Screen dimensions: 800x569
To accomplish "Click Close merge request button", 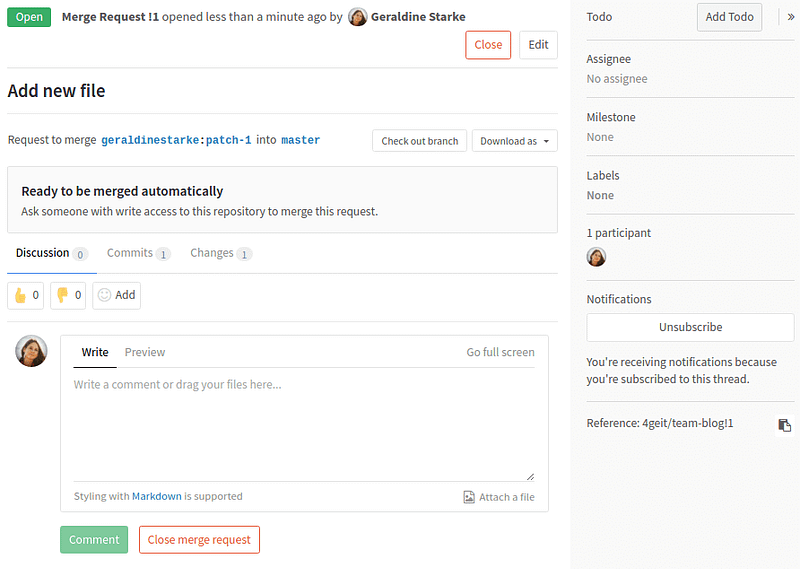I will (x=199, y=540).
